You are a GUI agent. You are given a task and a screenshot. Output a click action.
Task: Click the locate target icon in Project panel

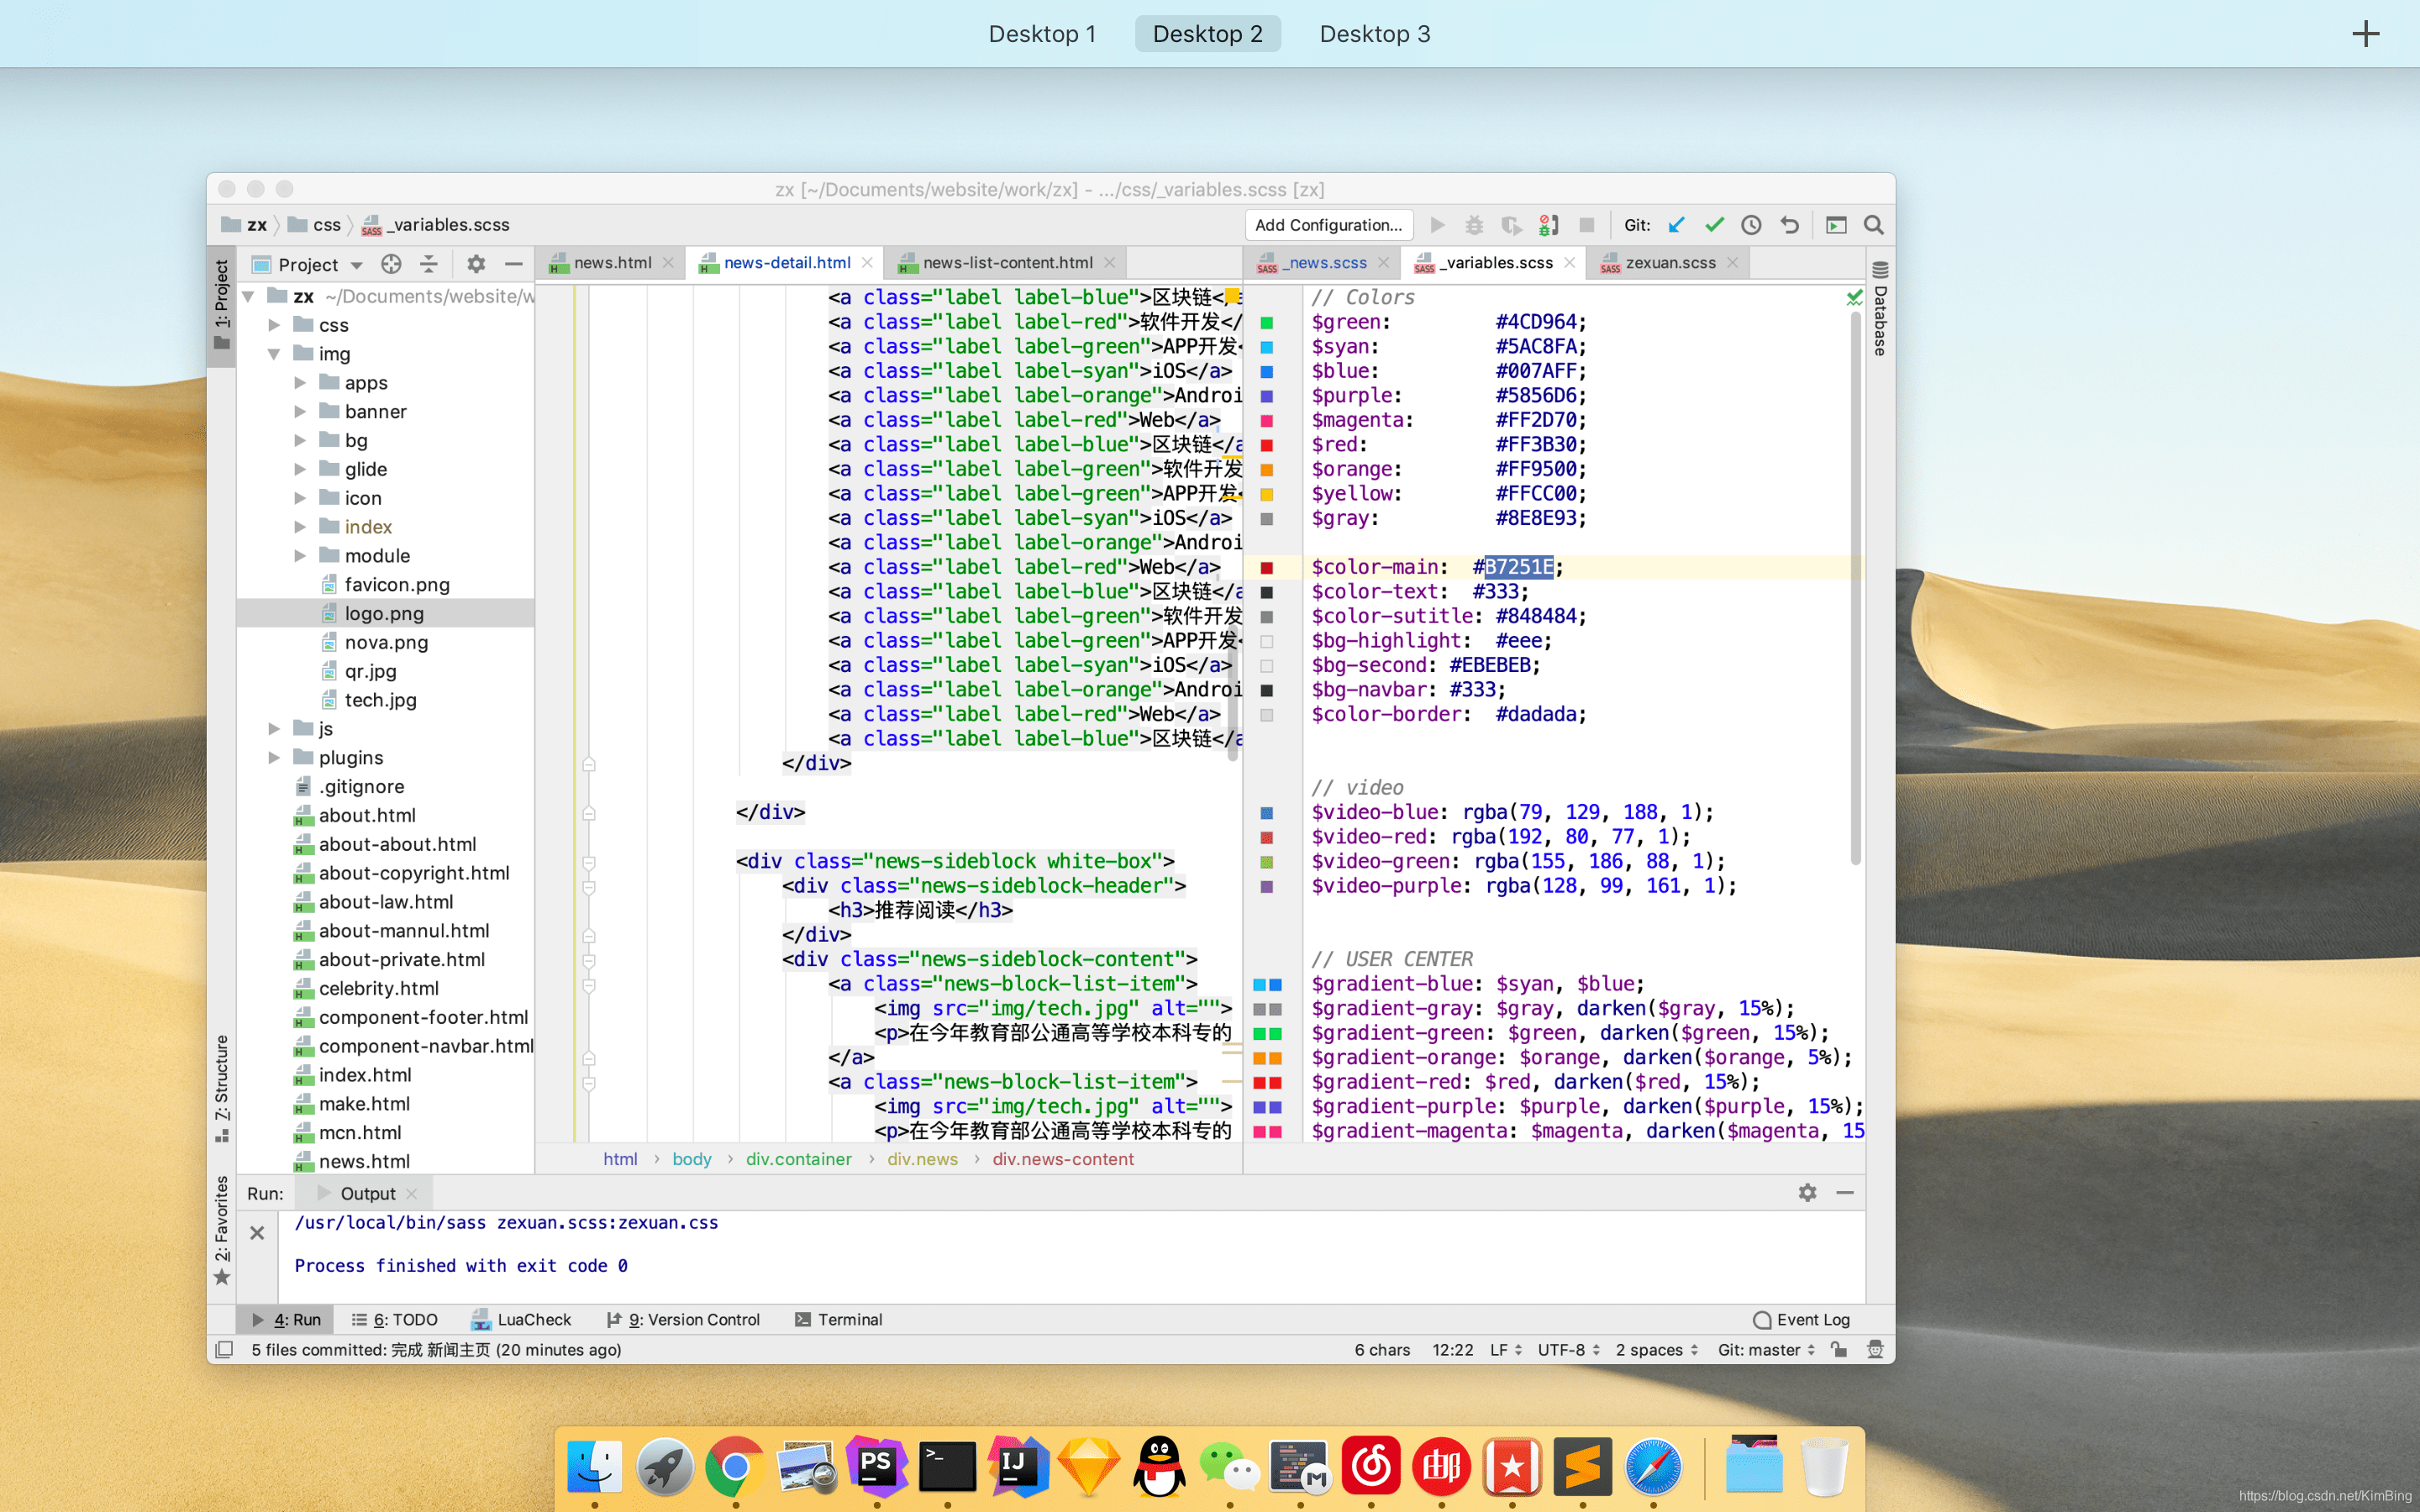pos(391,264)
